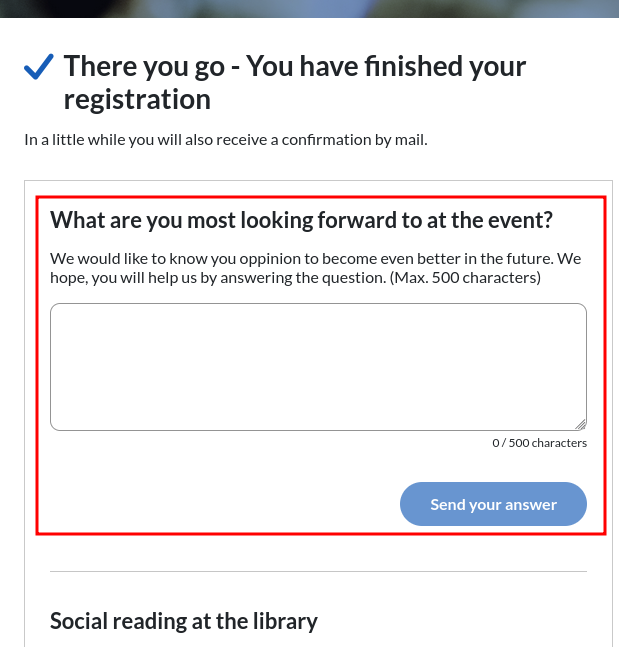Click the word registration in the heading
Image resolution: width=619 pixels, height=647 pixels.
pyautogui.click(x=137, y=100)
